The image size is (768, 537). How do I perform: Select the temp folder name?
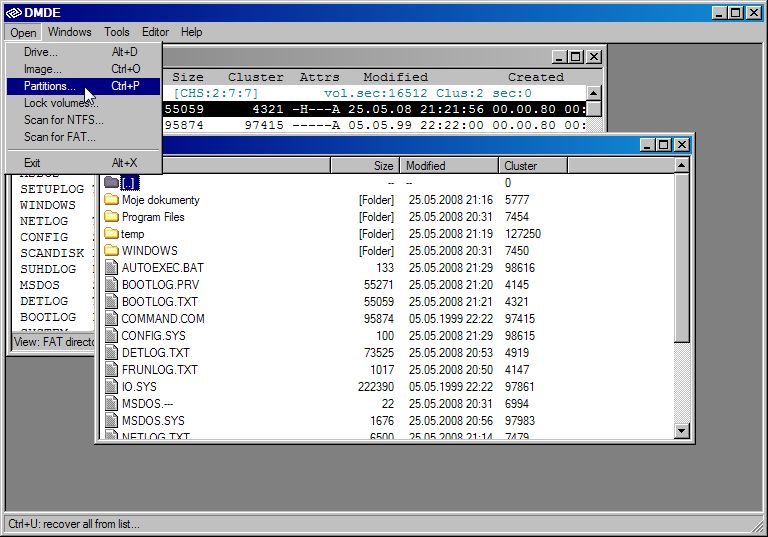133,234
